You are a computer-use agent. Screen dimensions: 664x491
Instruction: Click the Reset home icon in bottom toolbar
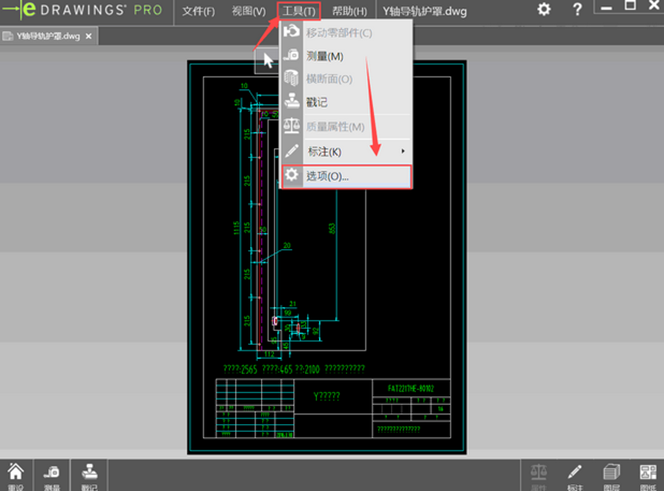(x=15, y=474)
